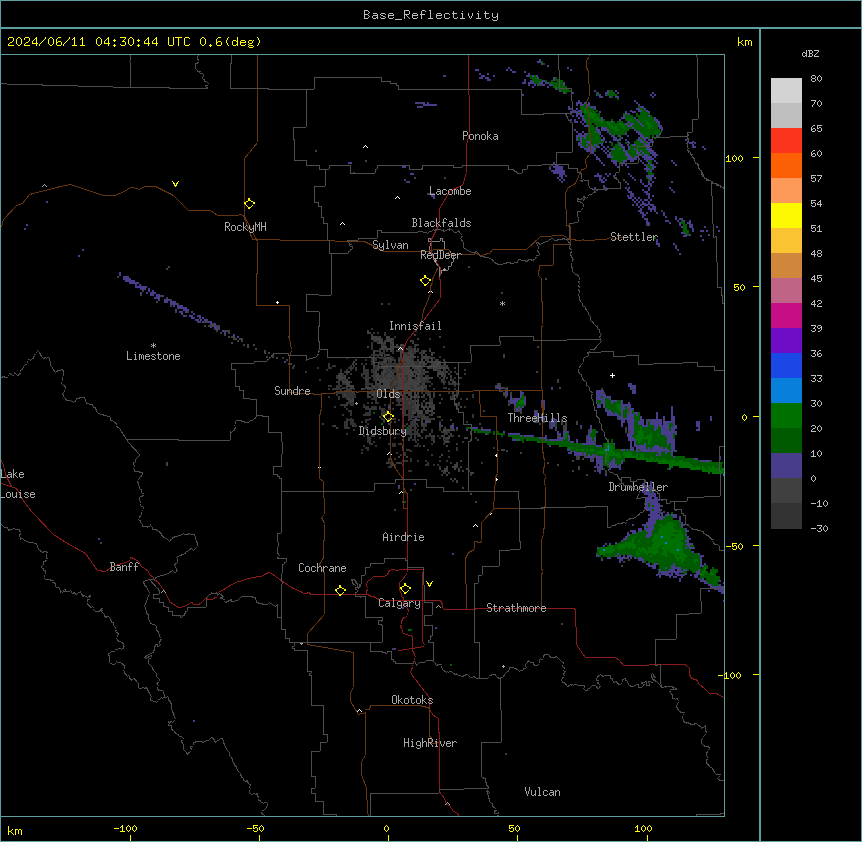The height and width of the screenshot is (842, 862).
Task: Click the Lake Louise label
Action: click(x=18, y=484)
